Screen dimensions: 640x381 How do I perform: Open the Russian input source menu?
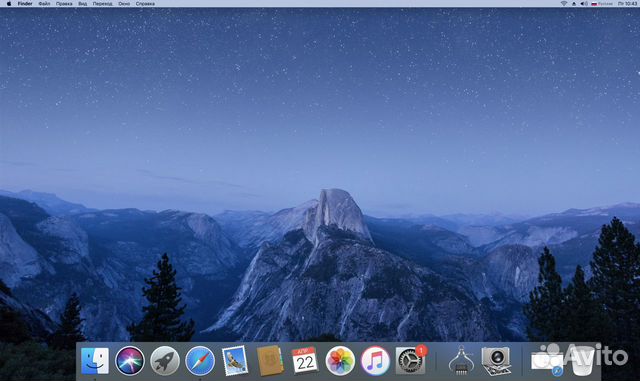(602, 4)
